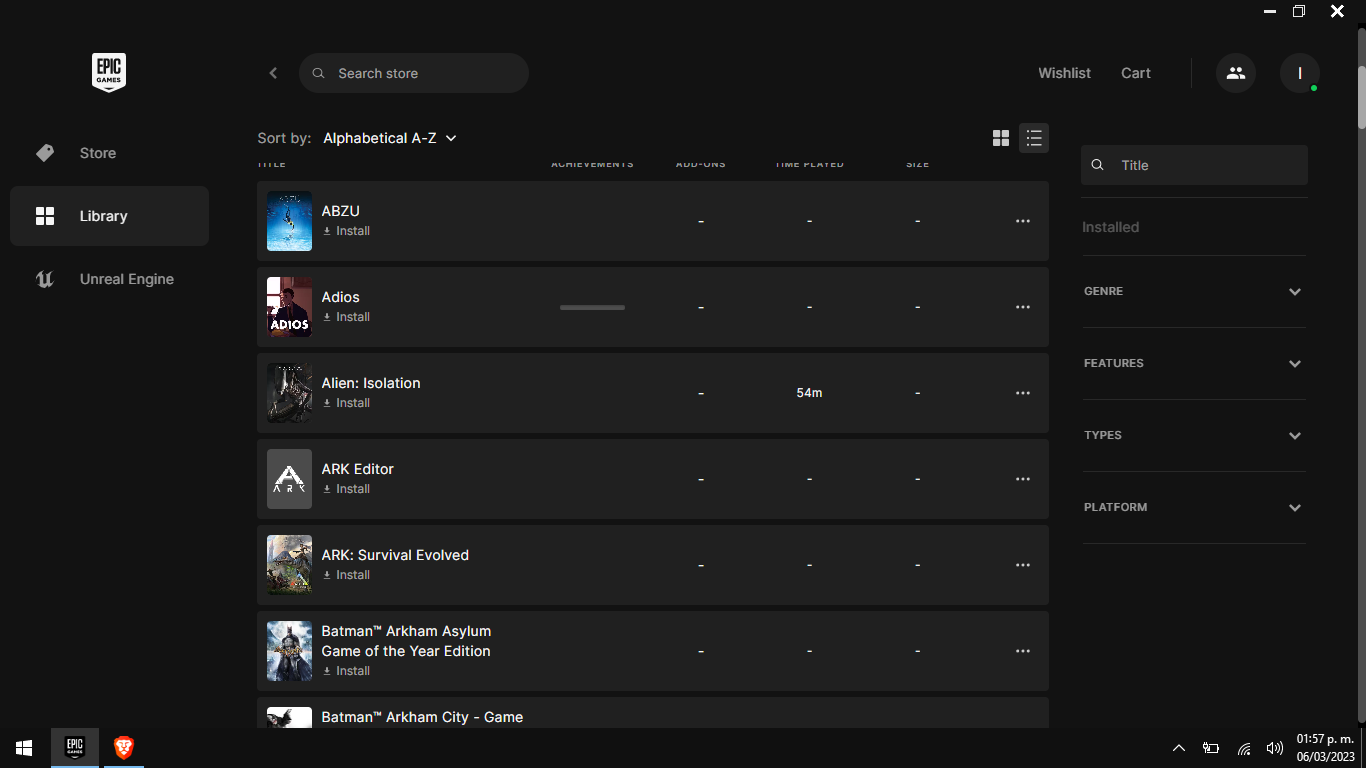Expand the Types filter
The image size is (1366, 768).
click(1194, 435)
